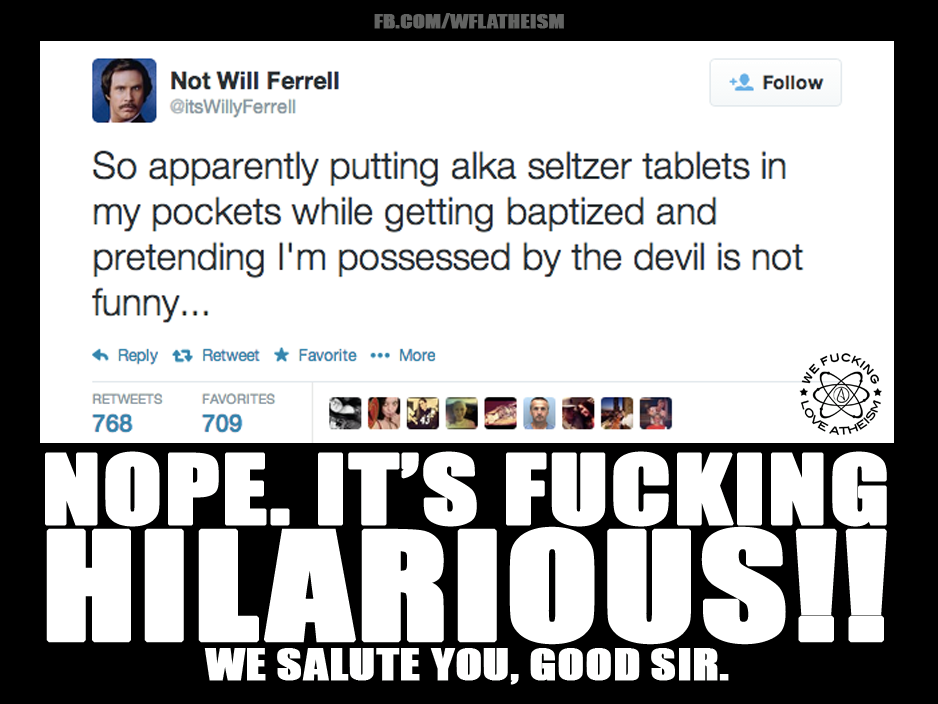The image size is (938, 704).
Task: Click the Follow button
Action: coord(775,83)
